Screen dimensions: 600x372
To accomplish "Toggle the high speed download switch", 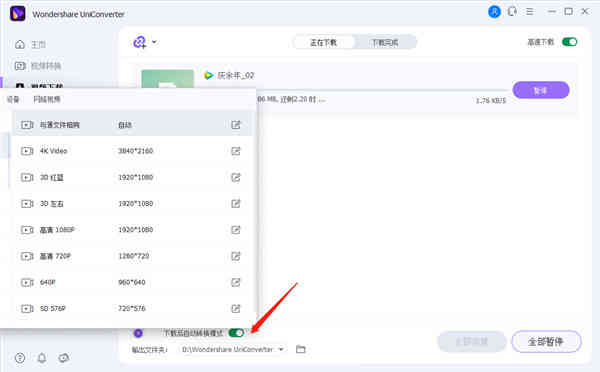I will click(x=569, y=42).
